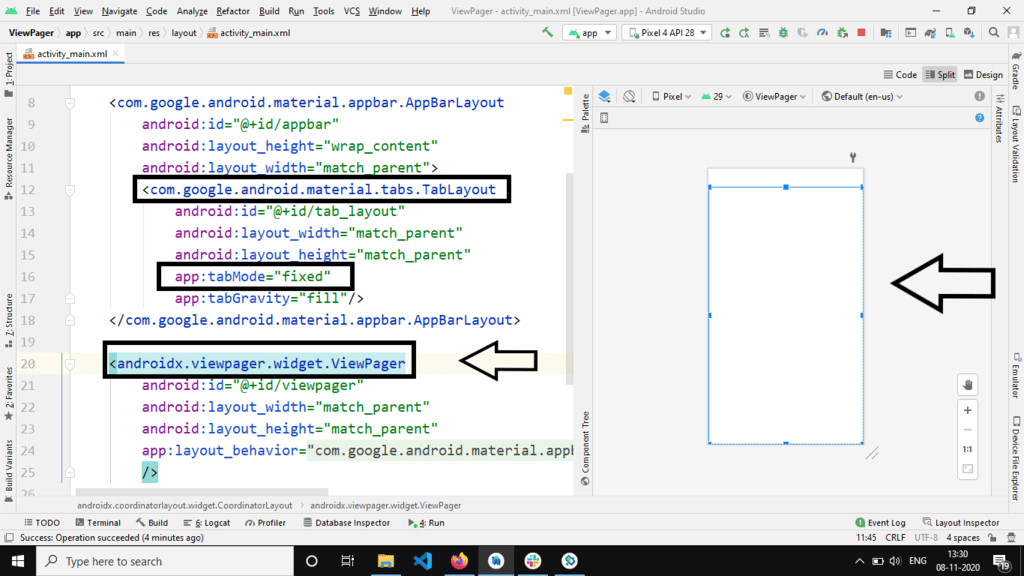
Task: Debug the app using the bug icon
Action: tap(781, 31)
